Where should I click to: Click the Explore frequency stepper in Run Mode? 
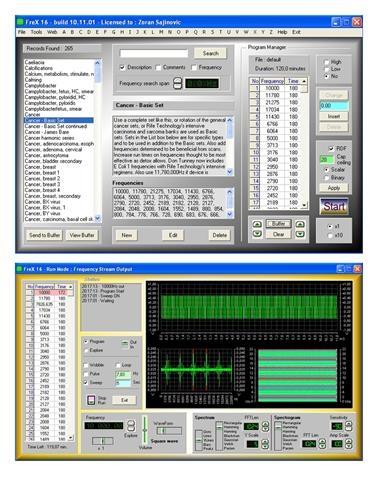[x=131, y=426]
